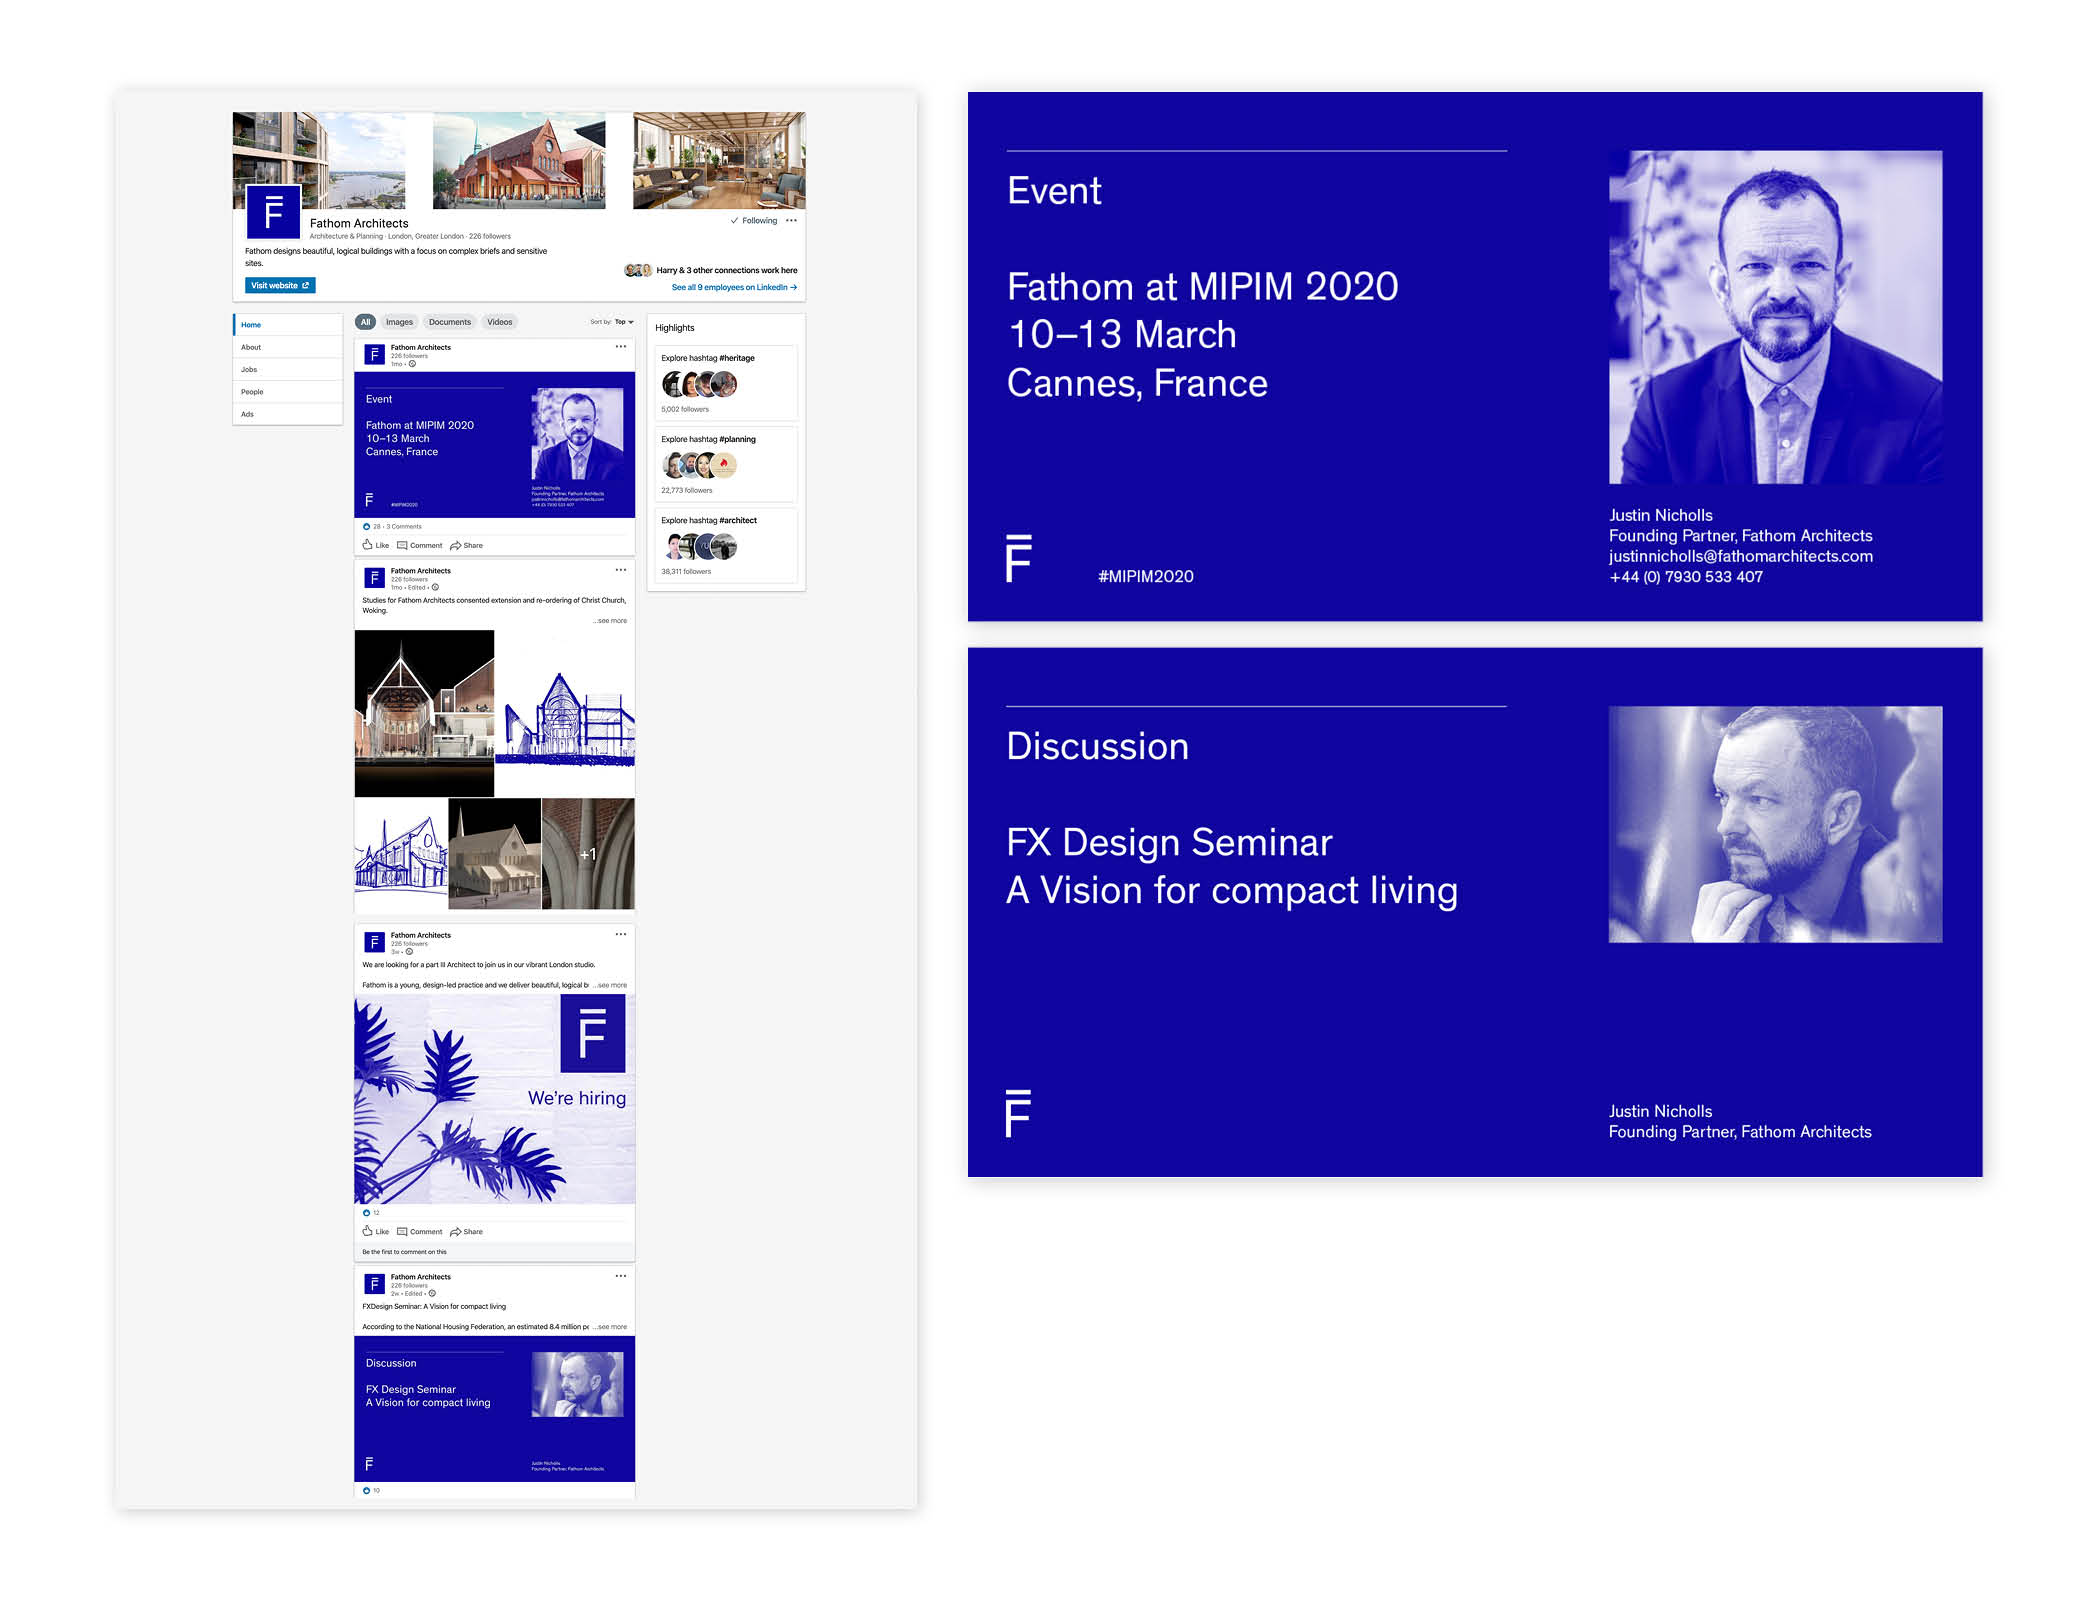This screenshot has width=2100, height=1600.
Task: Toggle the Following button
Action: point(754,220)
